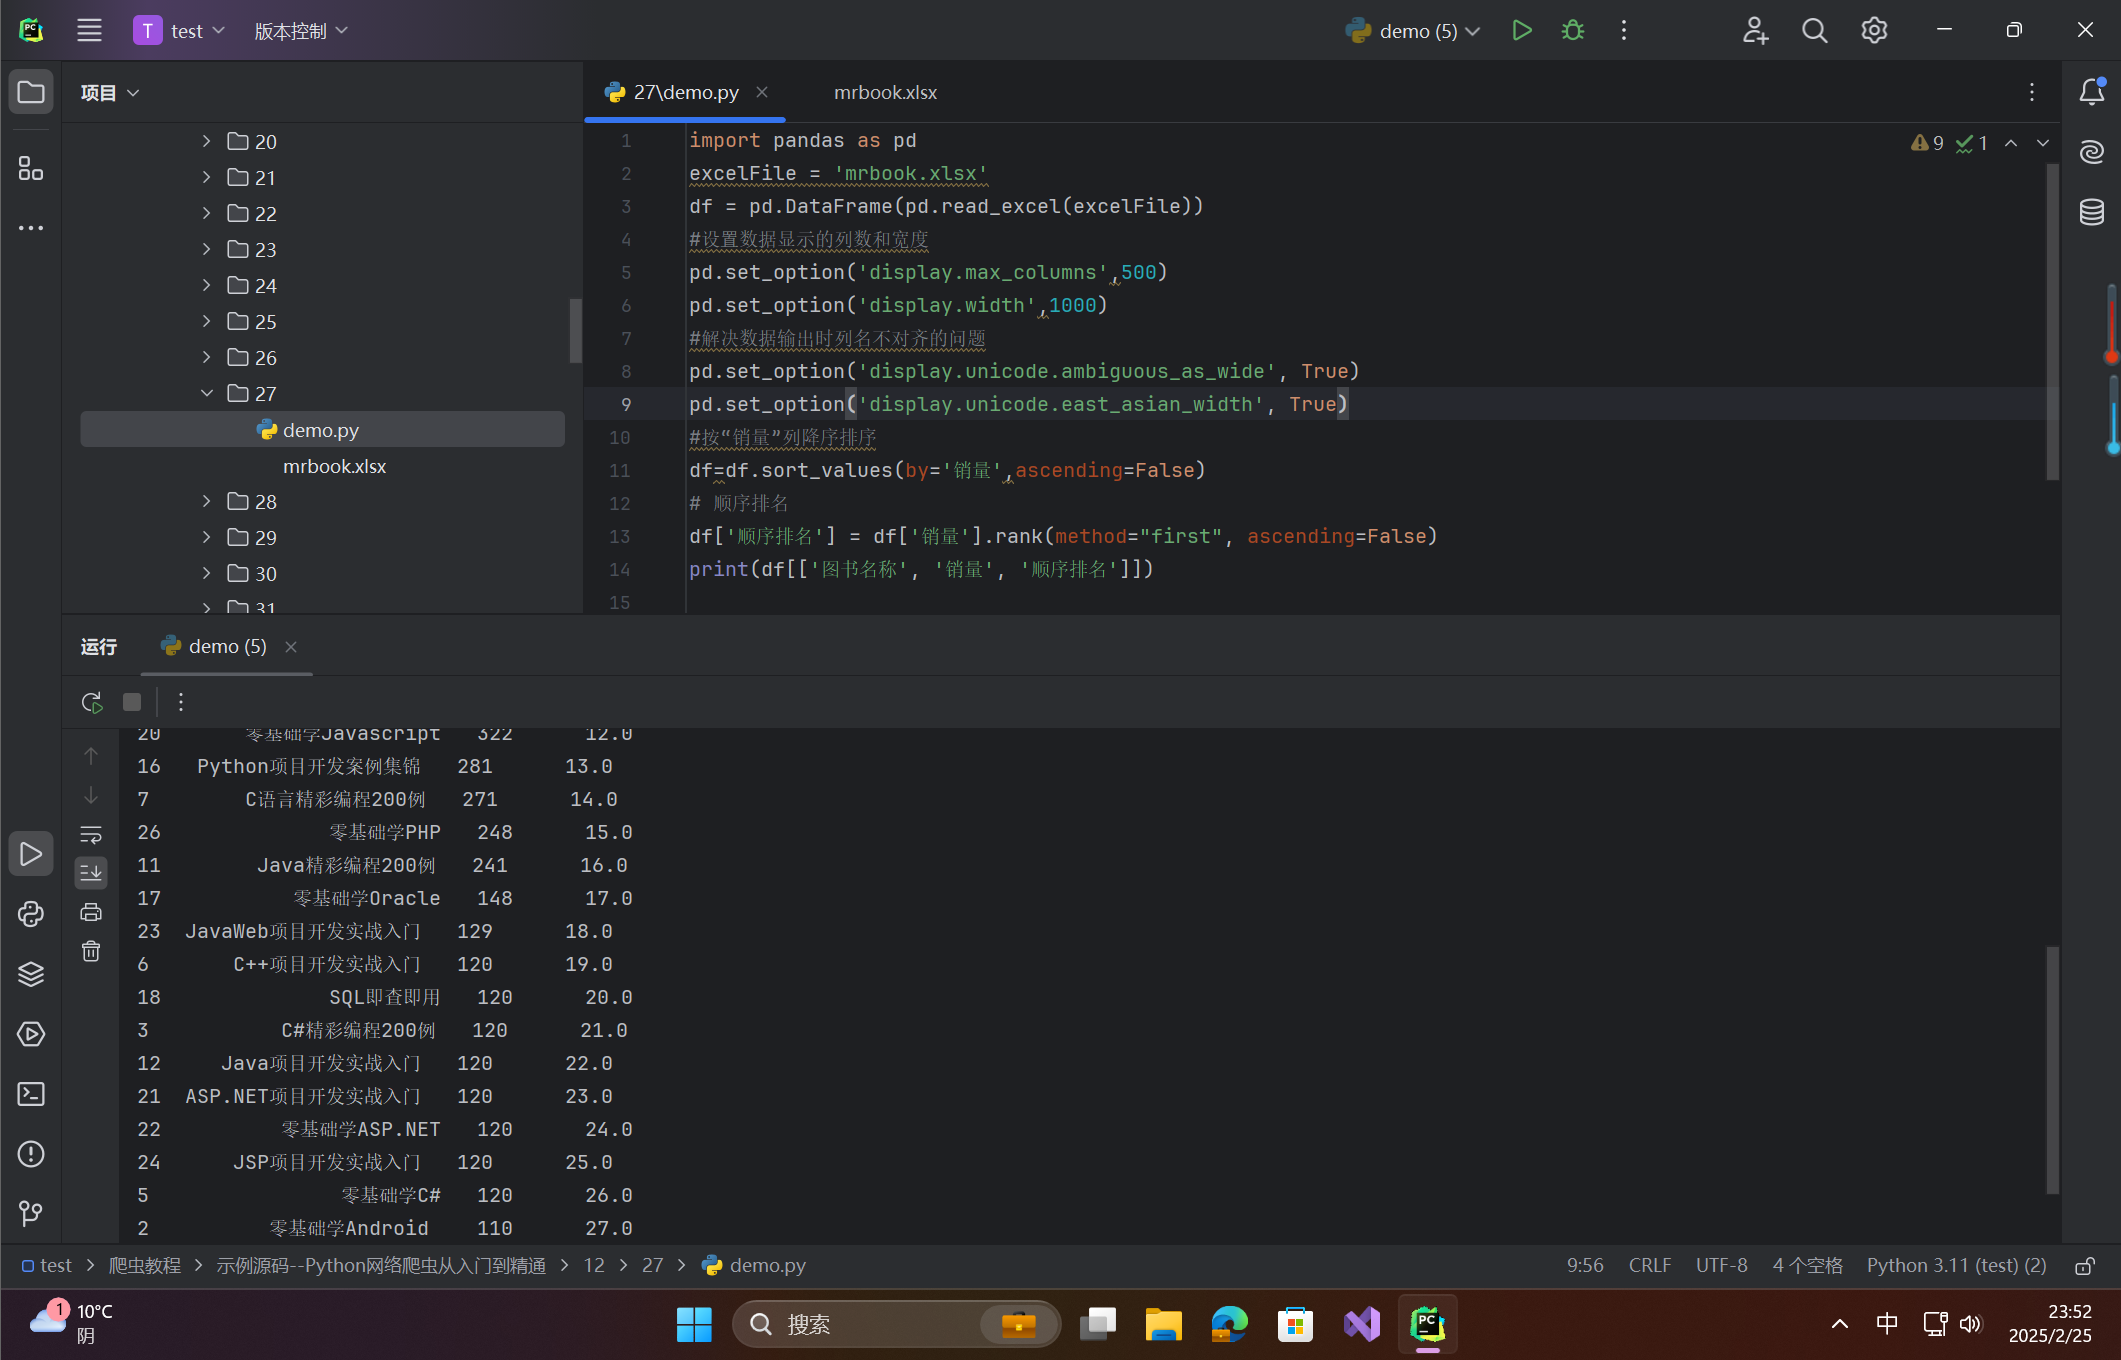Open the warnings inspection widget

point(1949,143)
